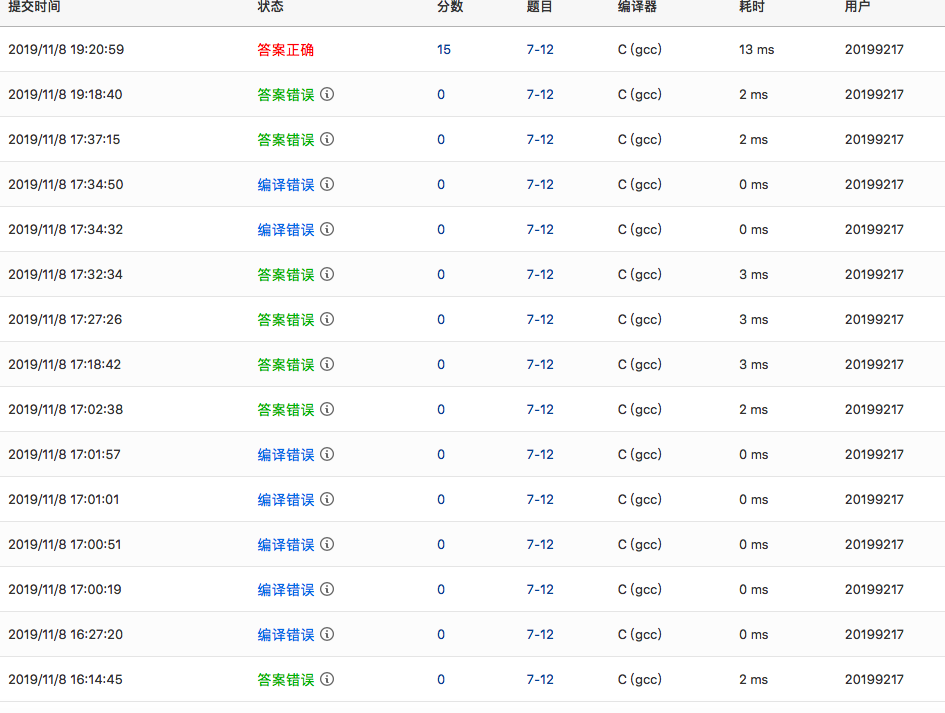Click 答案错误 status for 19:18:40 row
This screenshot has width=945, height=713.
click(x=286, y=95)
